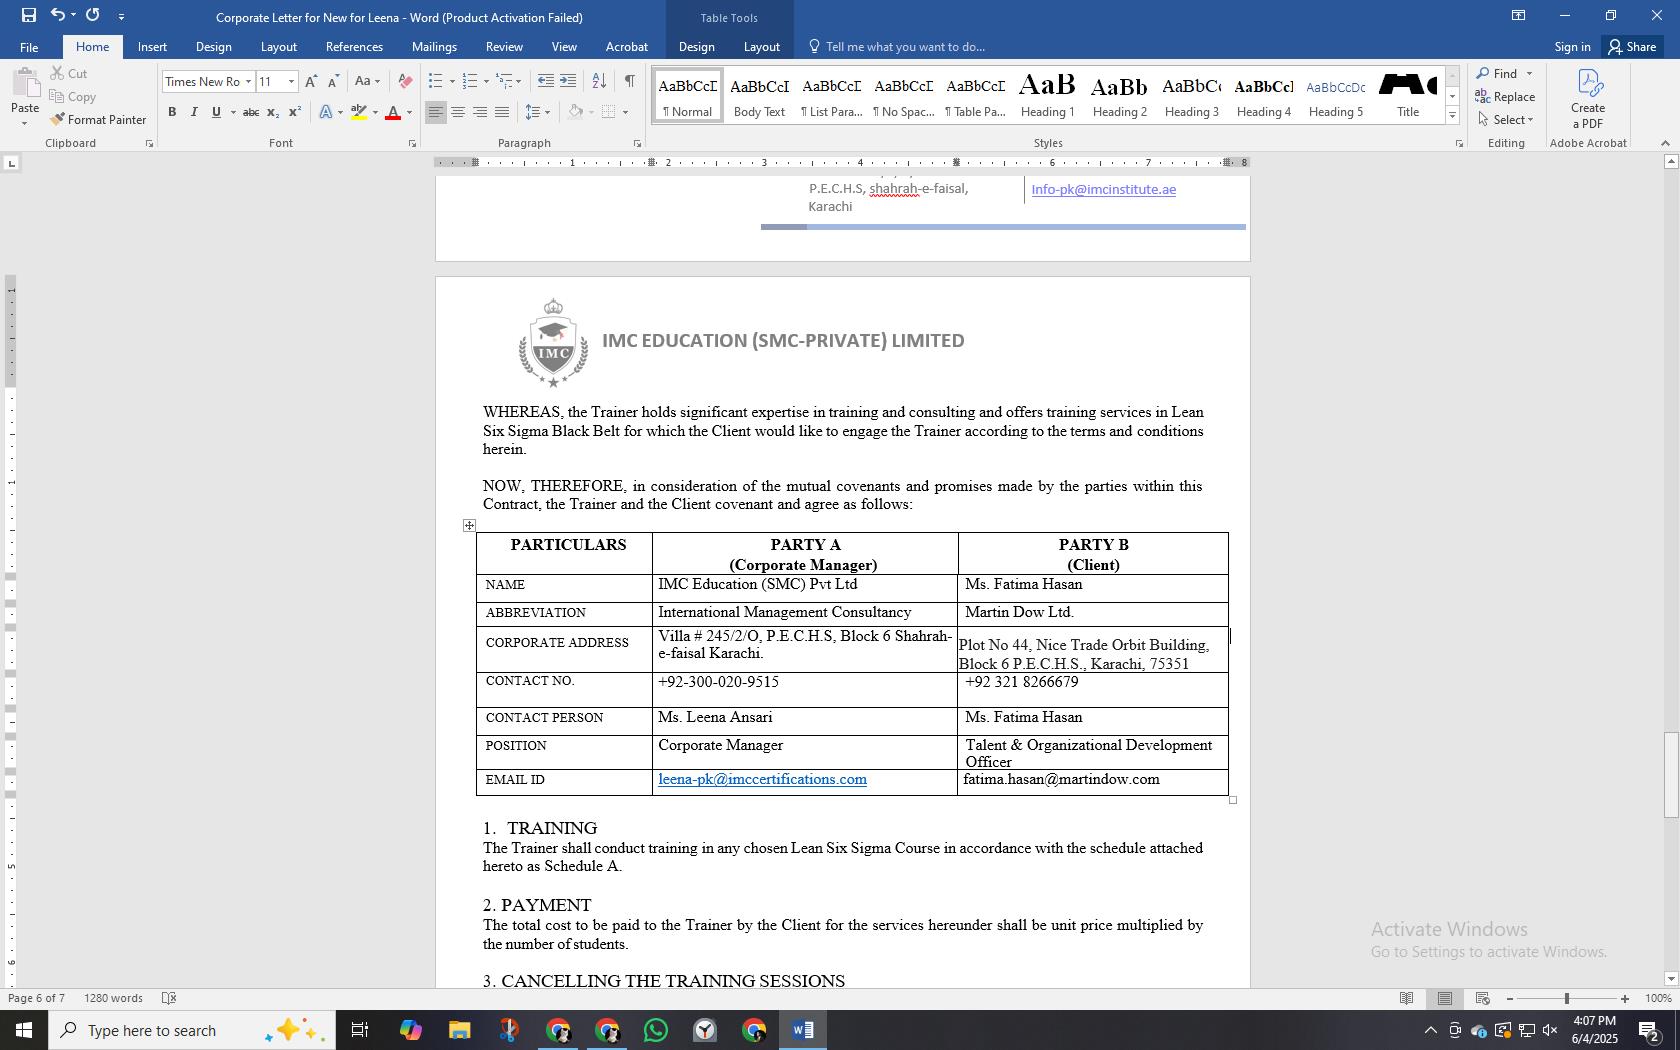
Task: Open the References tab
Action: [354, 47]
